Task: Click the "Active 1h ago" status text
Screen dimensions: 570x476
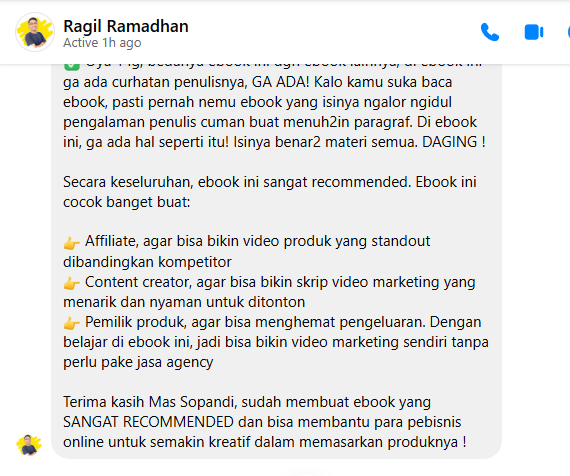Action: 102,43
